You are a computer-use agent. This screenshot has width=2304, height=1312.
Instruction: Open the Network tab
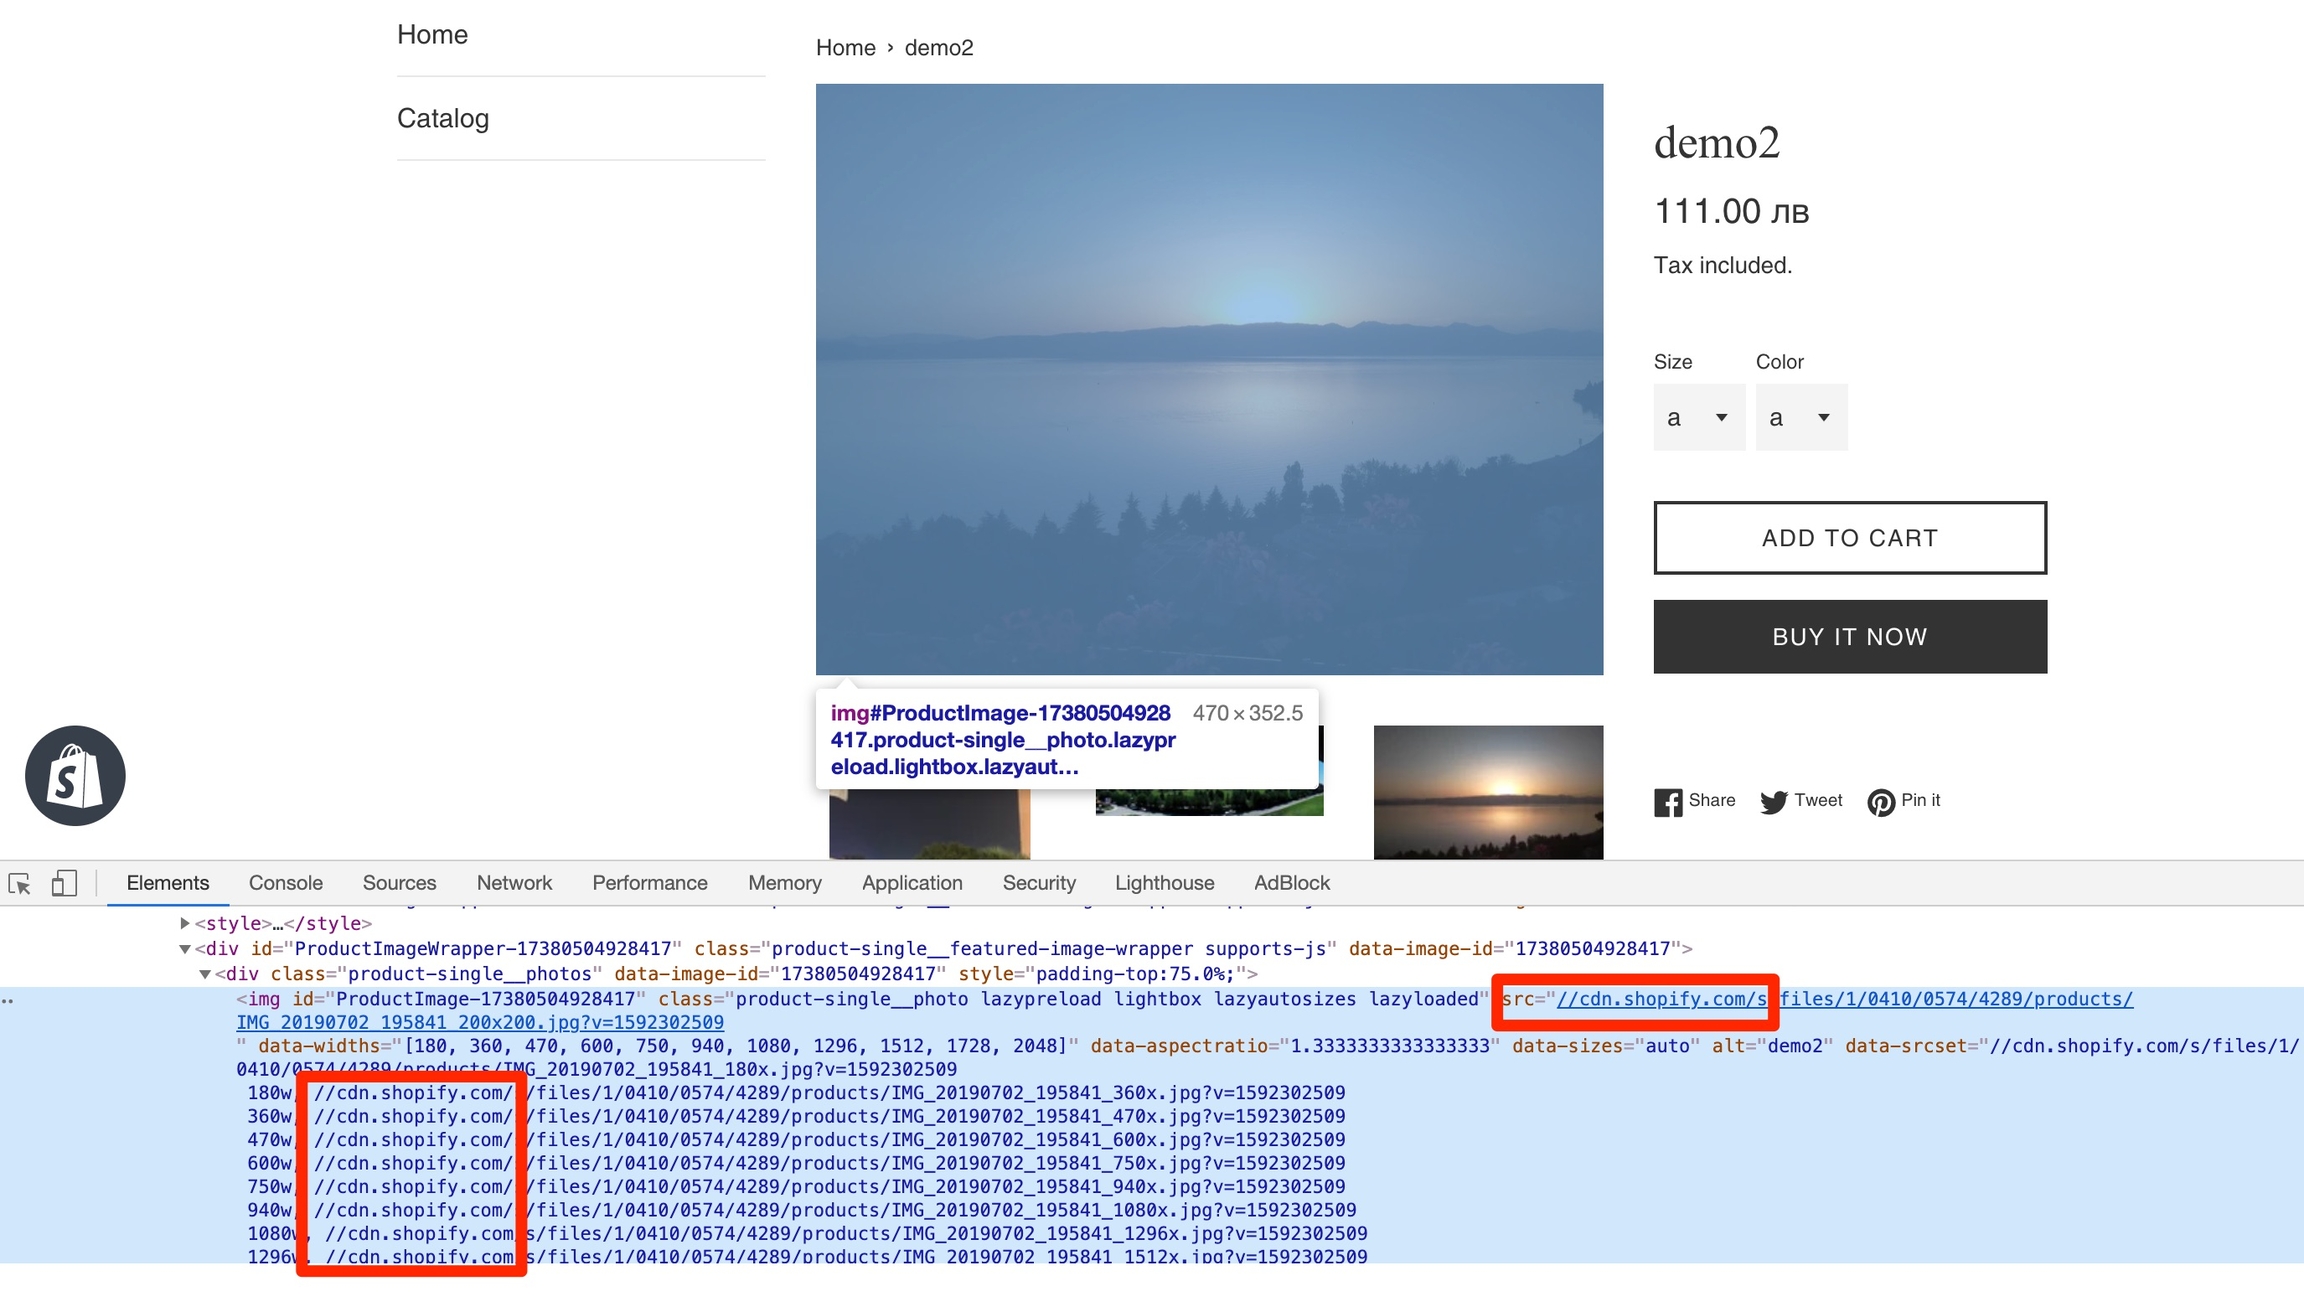[x=514, y=883]
